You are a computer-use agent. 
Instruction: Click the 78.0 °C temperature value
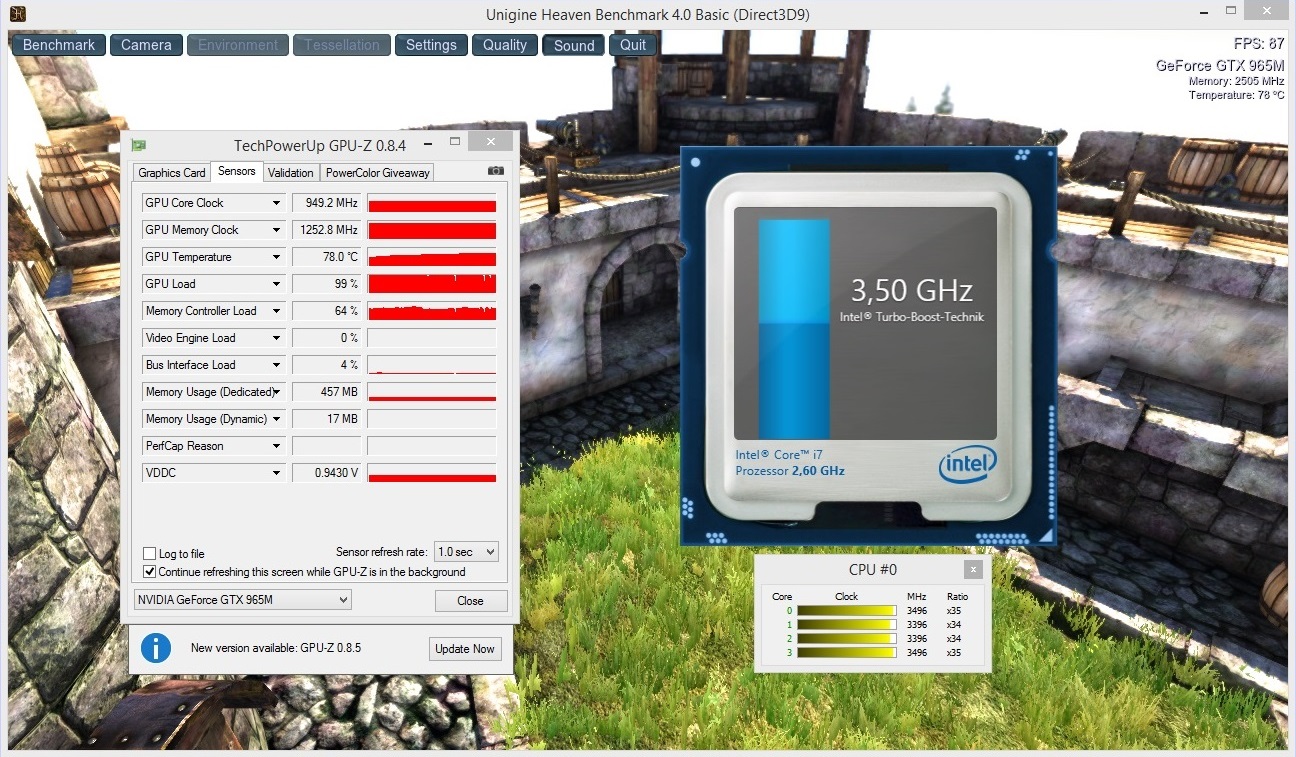(x=326, y=257)
